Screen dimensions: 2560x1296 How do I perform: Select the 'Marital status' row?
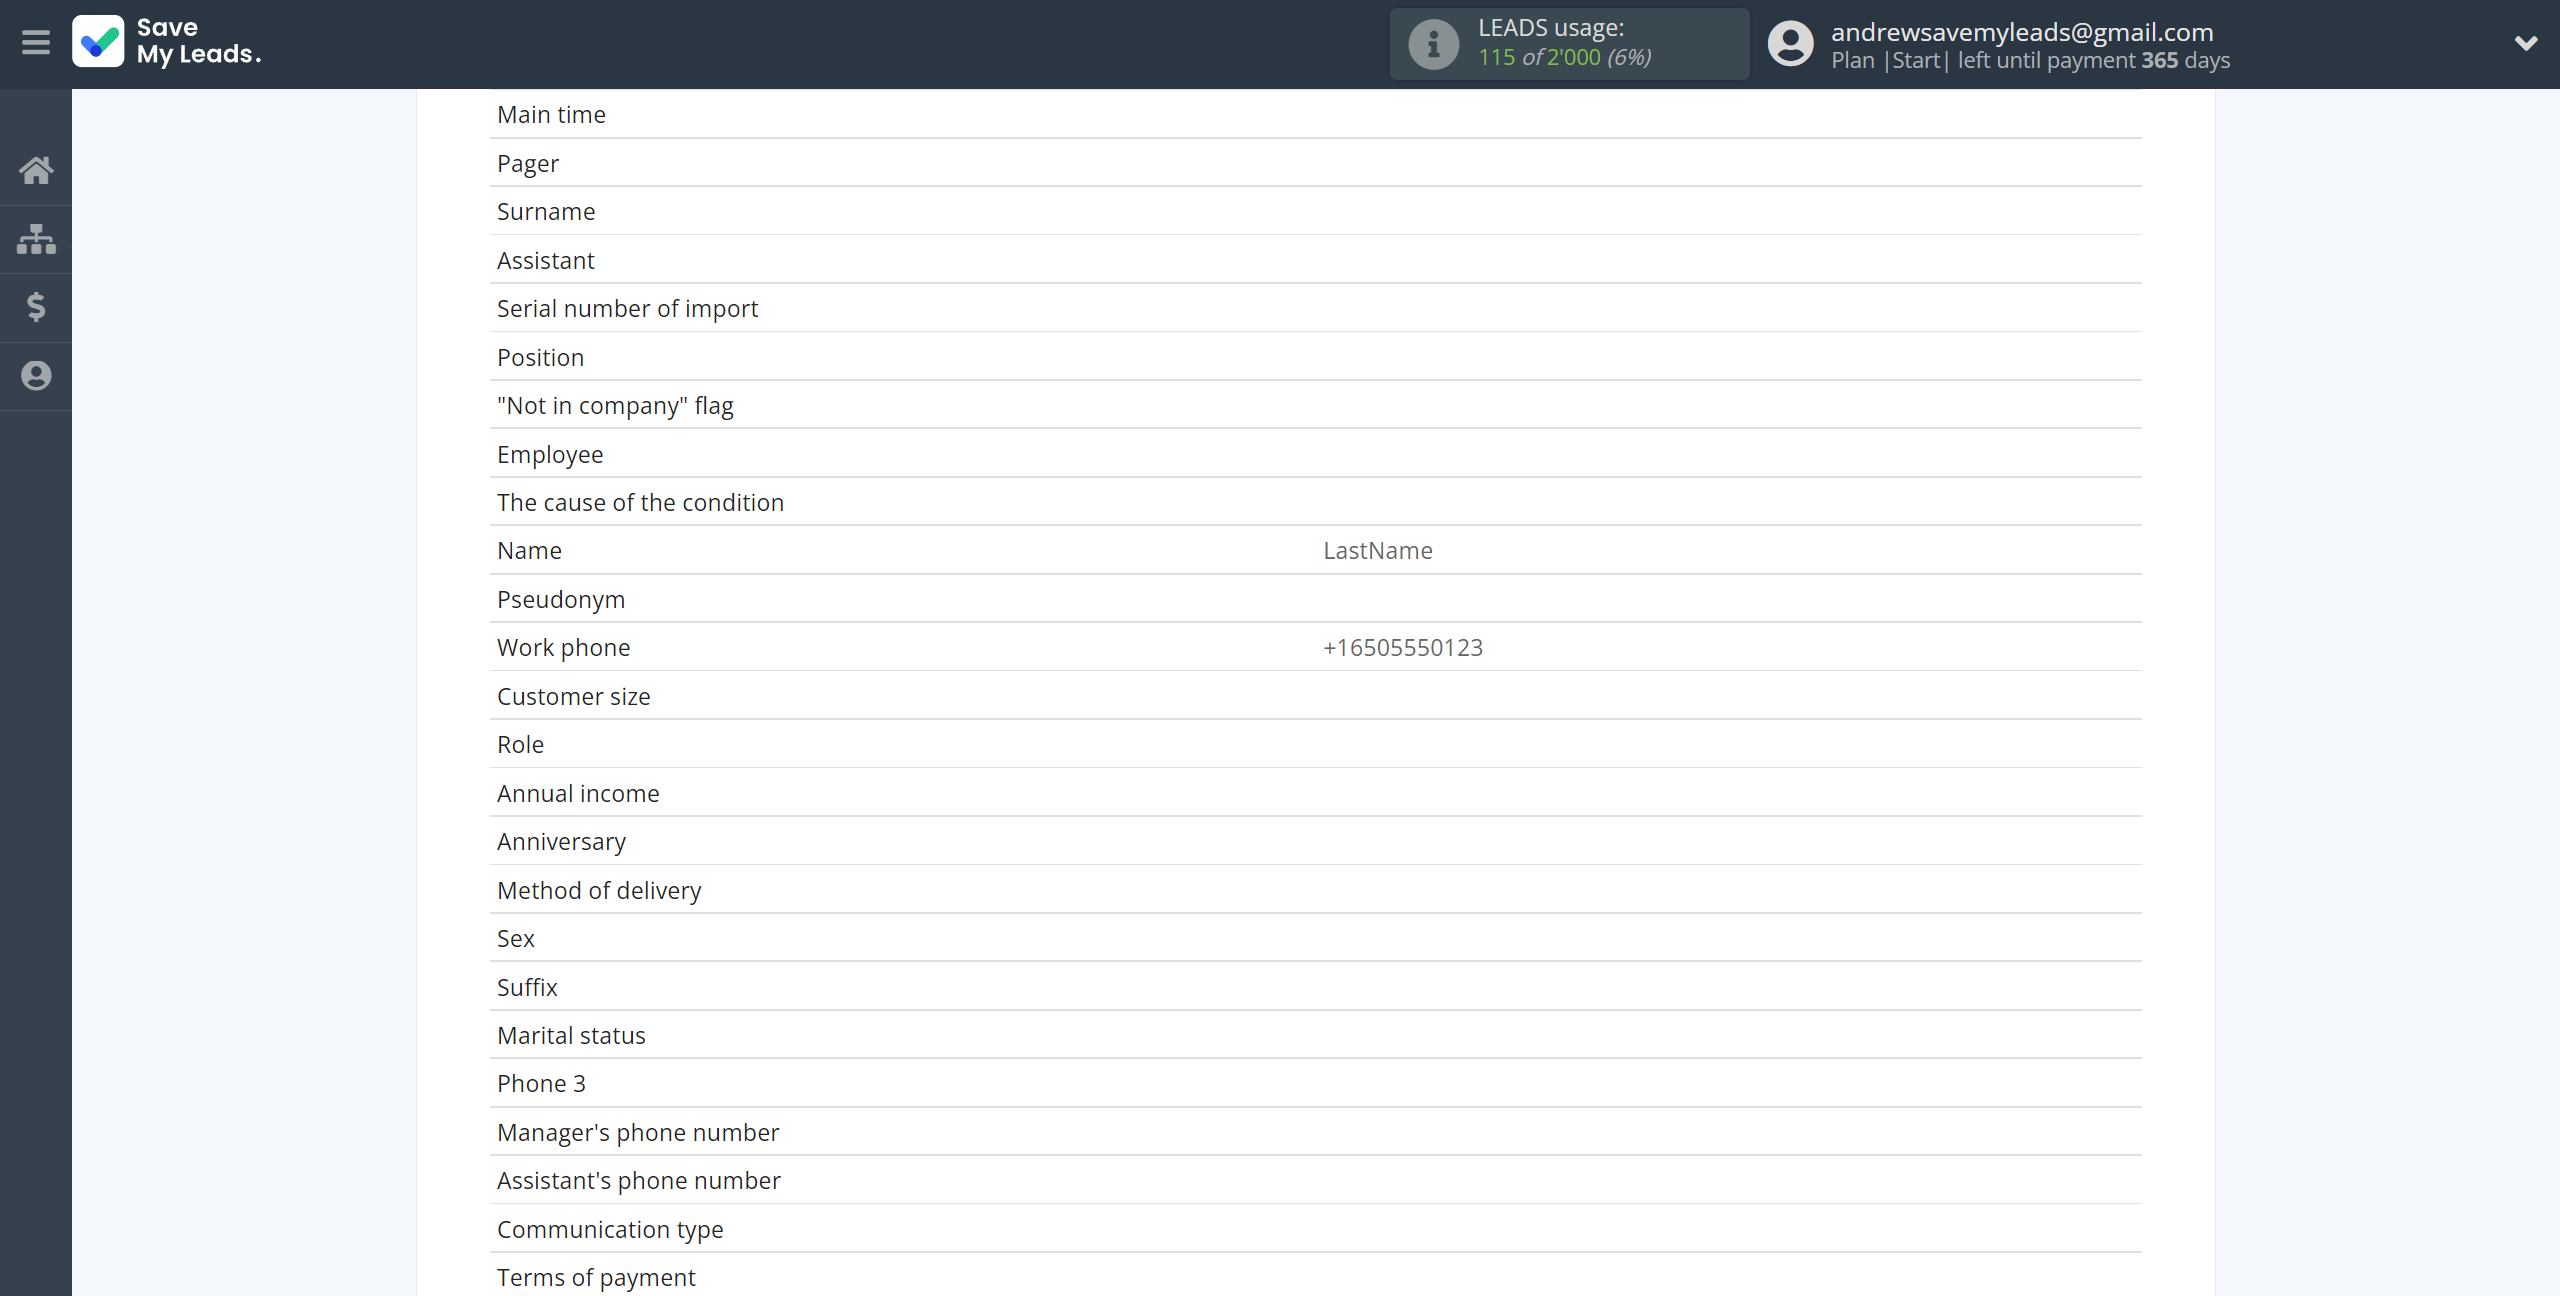[x=1315, y=1036]
